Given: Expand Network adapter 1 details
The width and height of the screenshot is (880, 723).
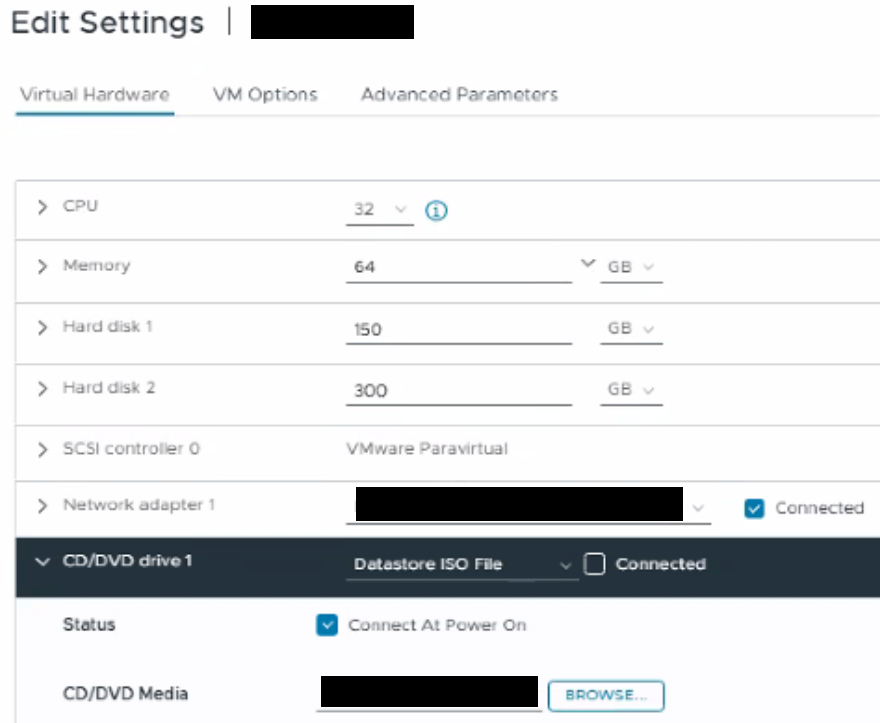Looking at the screenshot, I should tap(42, 505).
